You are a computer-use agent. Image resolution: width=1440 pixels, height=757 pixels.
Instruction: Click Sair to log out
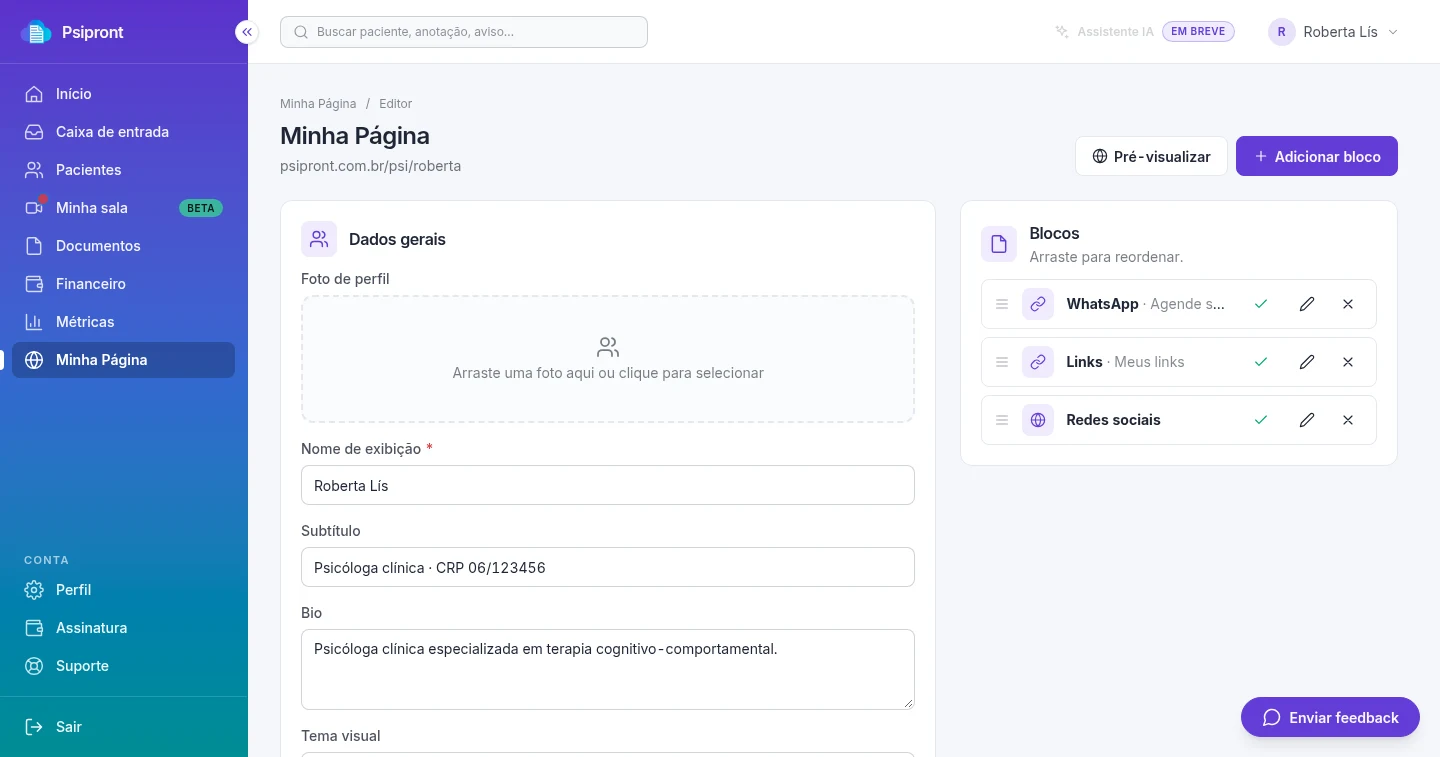click(x=123, y=727)
